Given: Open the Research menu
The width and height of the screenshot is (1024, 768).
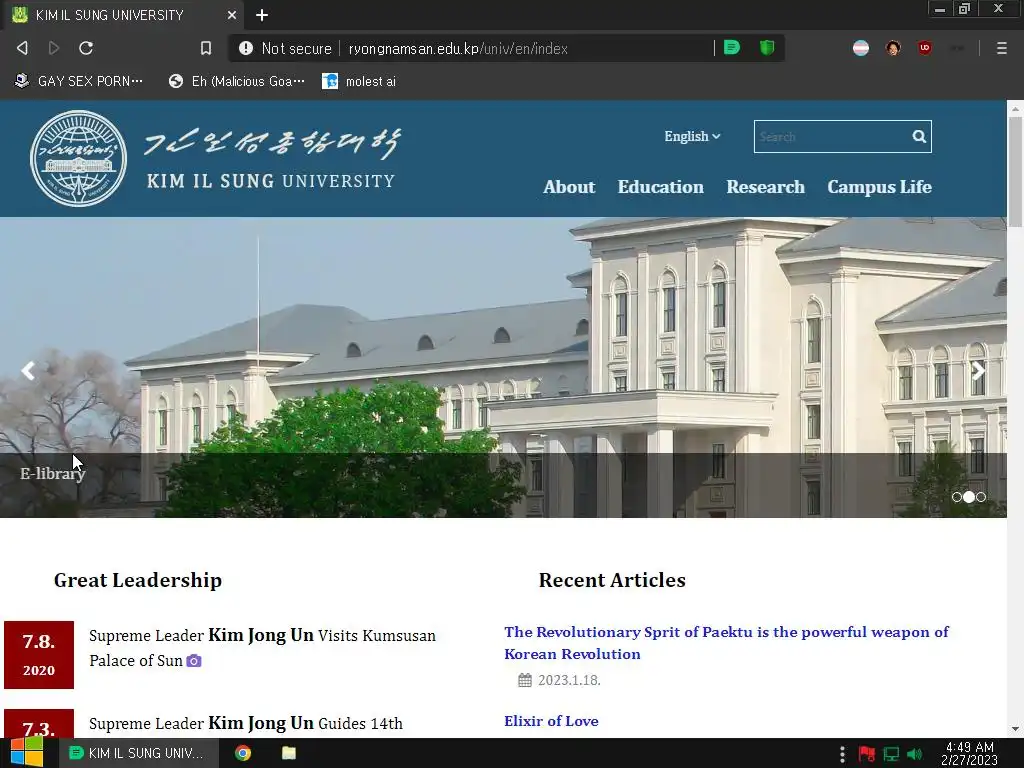Looking at the screenshot, I should pyautogui.click(x=765, y=187).
